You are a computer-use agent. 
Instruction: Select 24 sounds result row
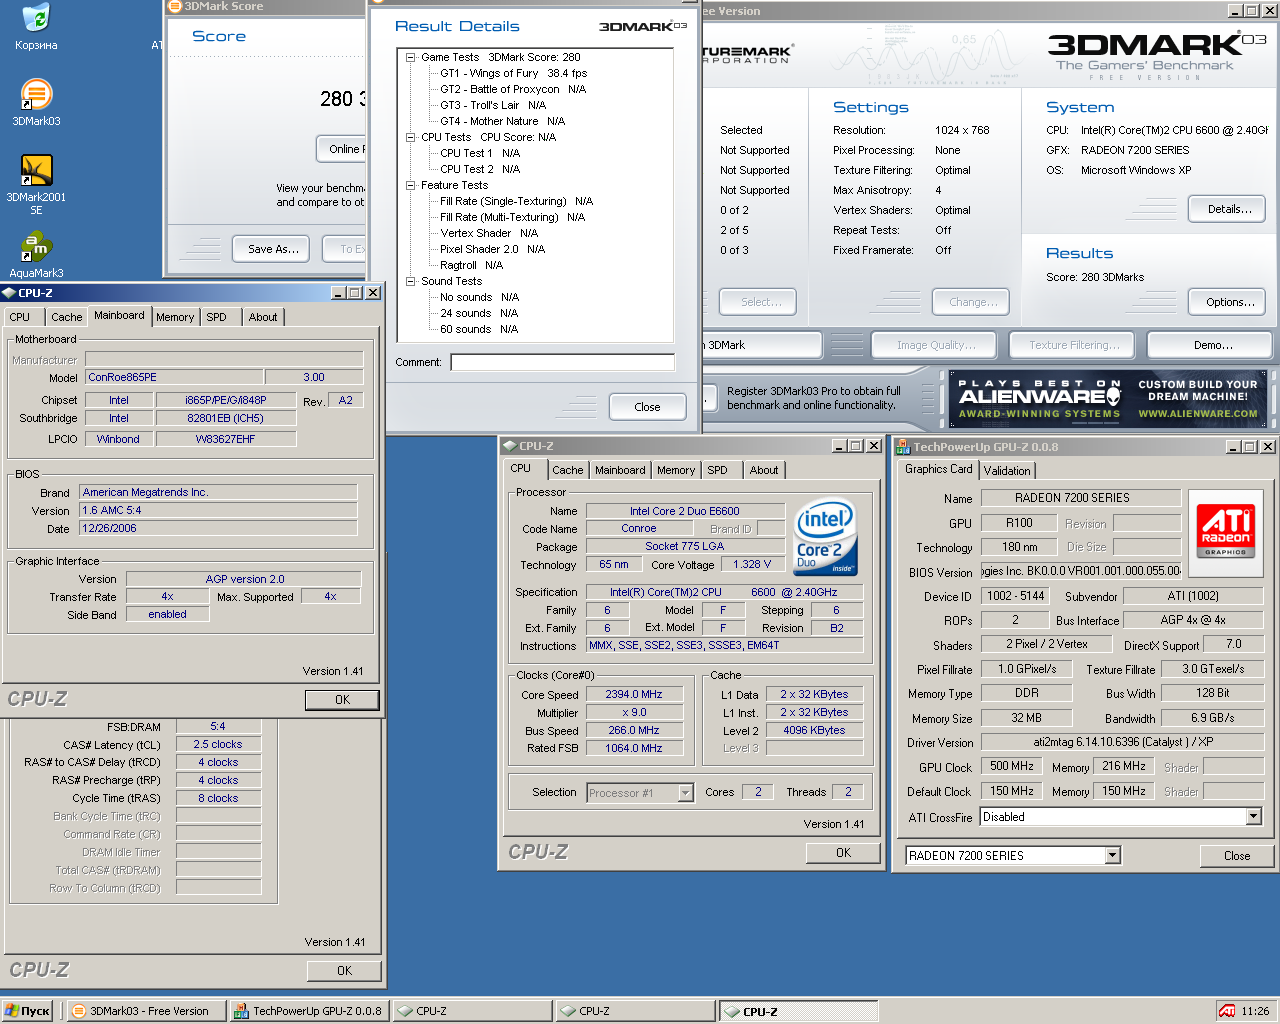[x=479, y=313]
